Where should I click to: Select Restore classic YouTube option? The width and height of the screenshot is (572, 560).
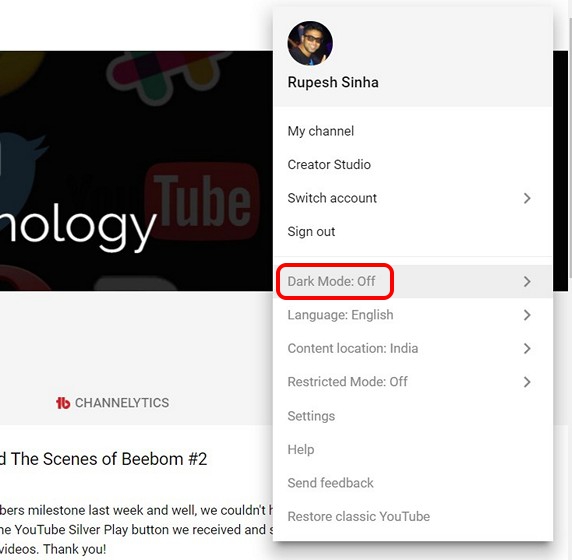click(413, 517)
